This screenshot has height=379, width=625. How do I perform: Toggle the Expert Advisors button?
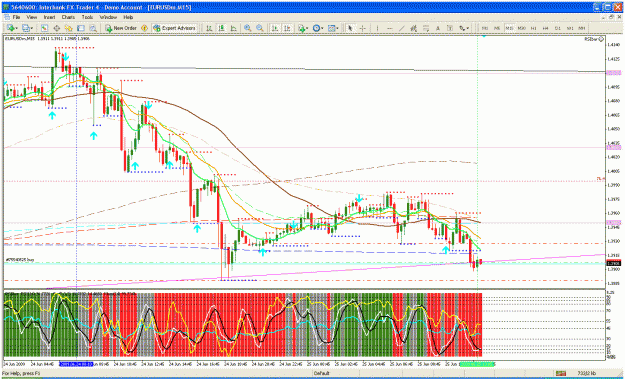[174, 28]
